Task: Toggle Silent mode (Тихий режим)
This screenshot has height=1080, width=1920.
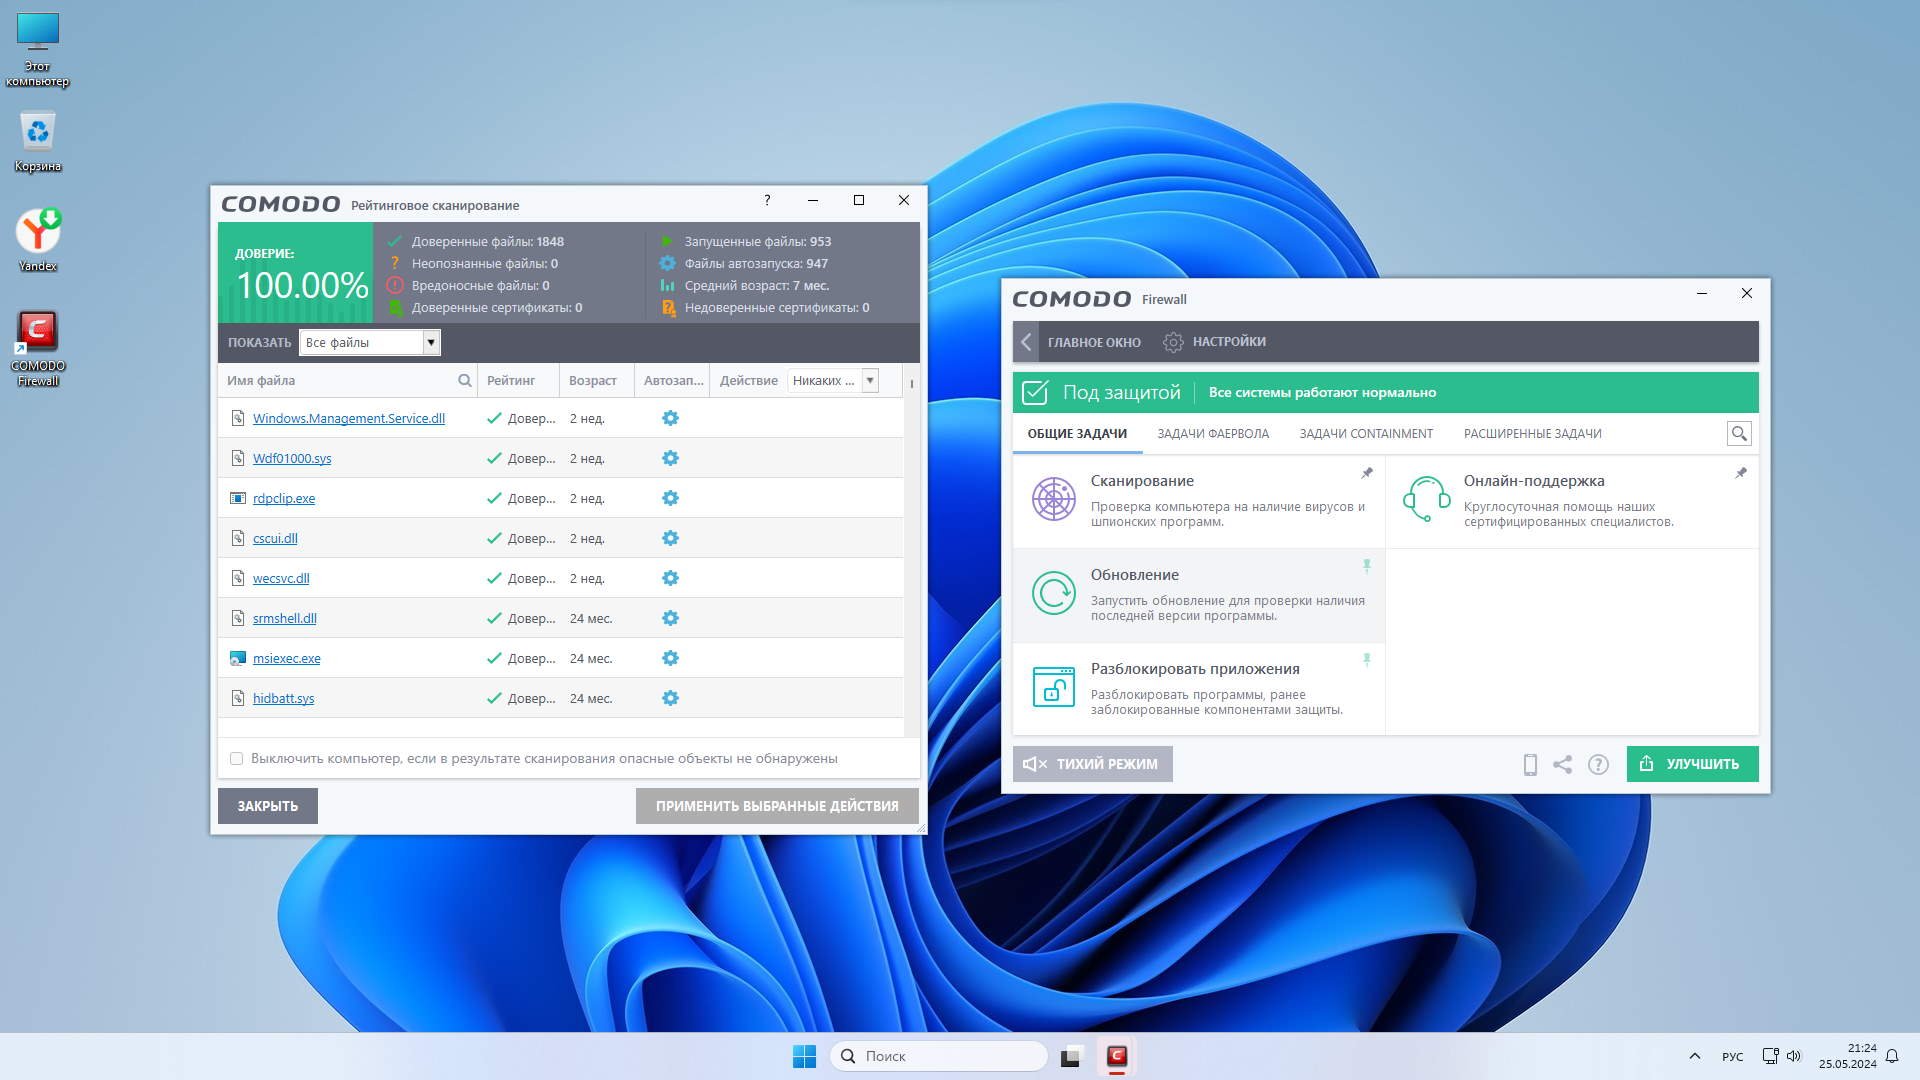Action: [1092, 764]
